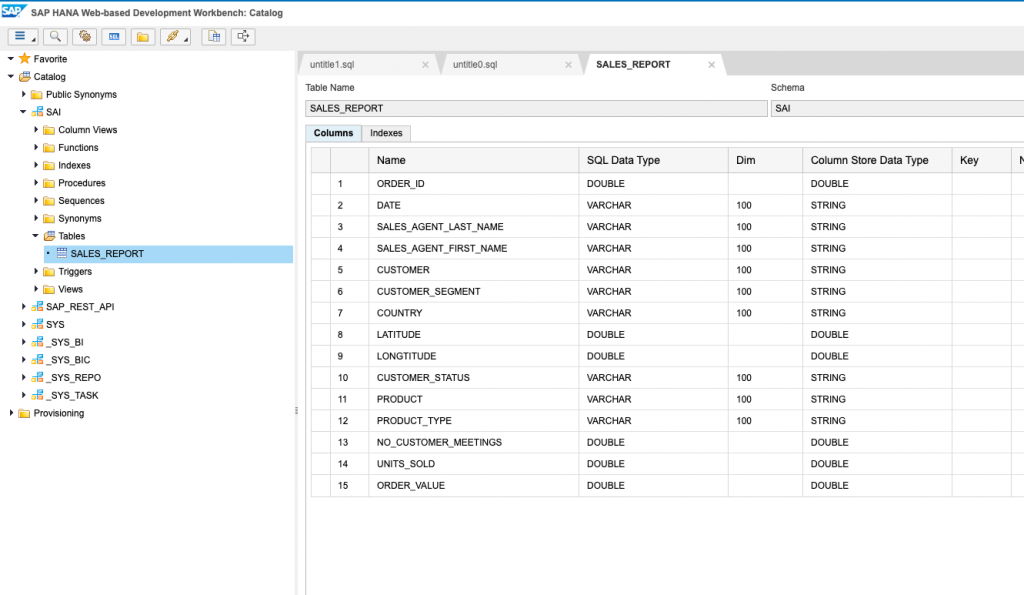Select the Indexes folder in tree
Screen dimensions: 1024x595
[x=74, y=165]
